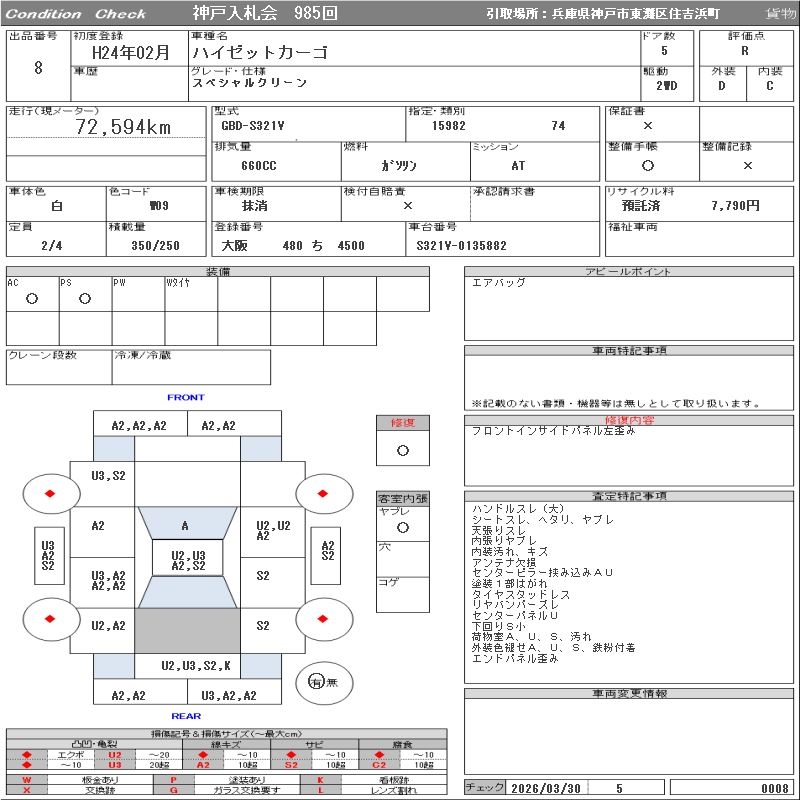
Task: Click the top-left wheel red diamond icon
Action: 49,494
